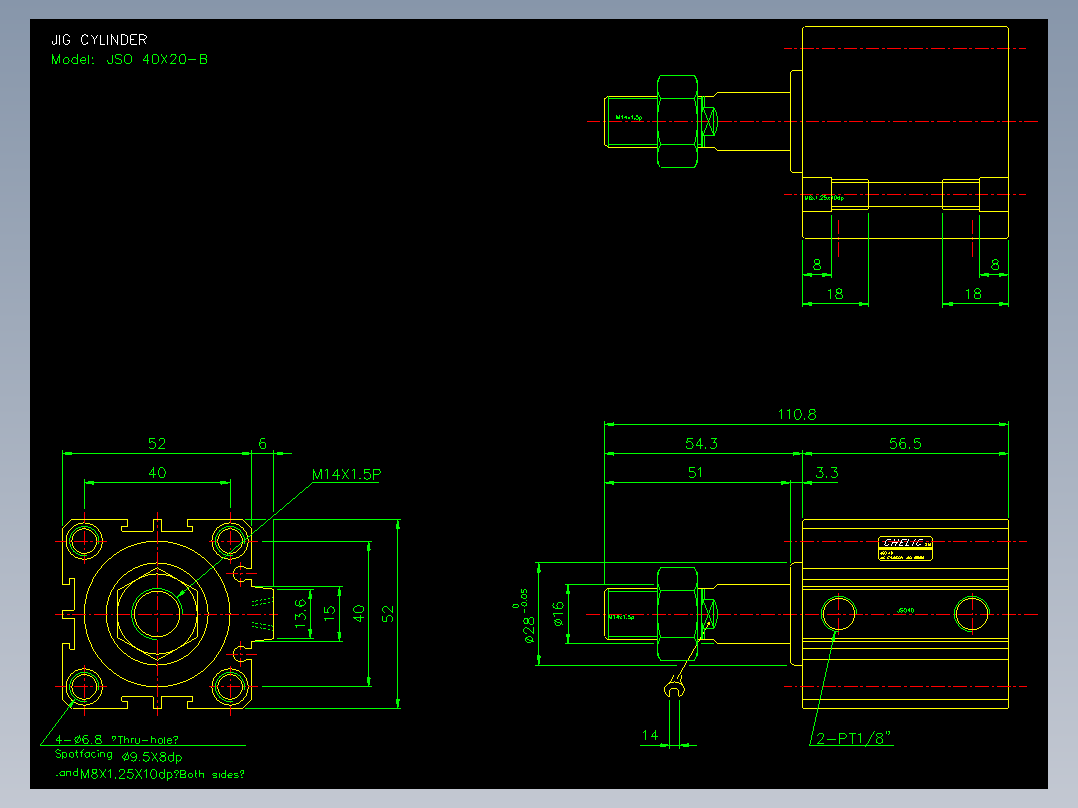This screenshot has height=808, width=1078.
Task: Select the small JSO40 text between ports
Action: [x=905, y=610]
